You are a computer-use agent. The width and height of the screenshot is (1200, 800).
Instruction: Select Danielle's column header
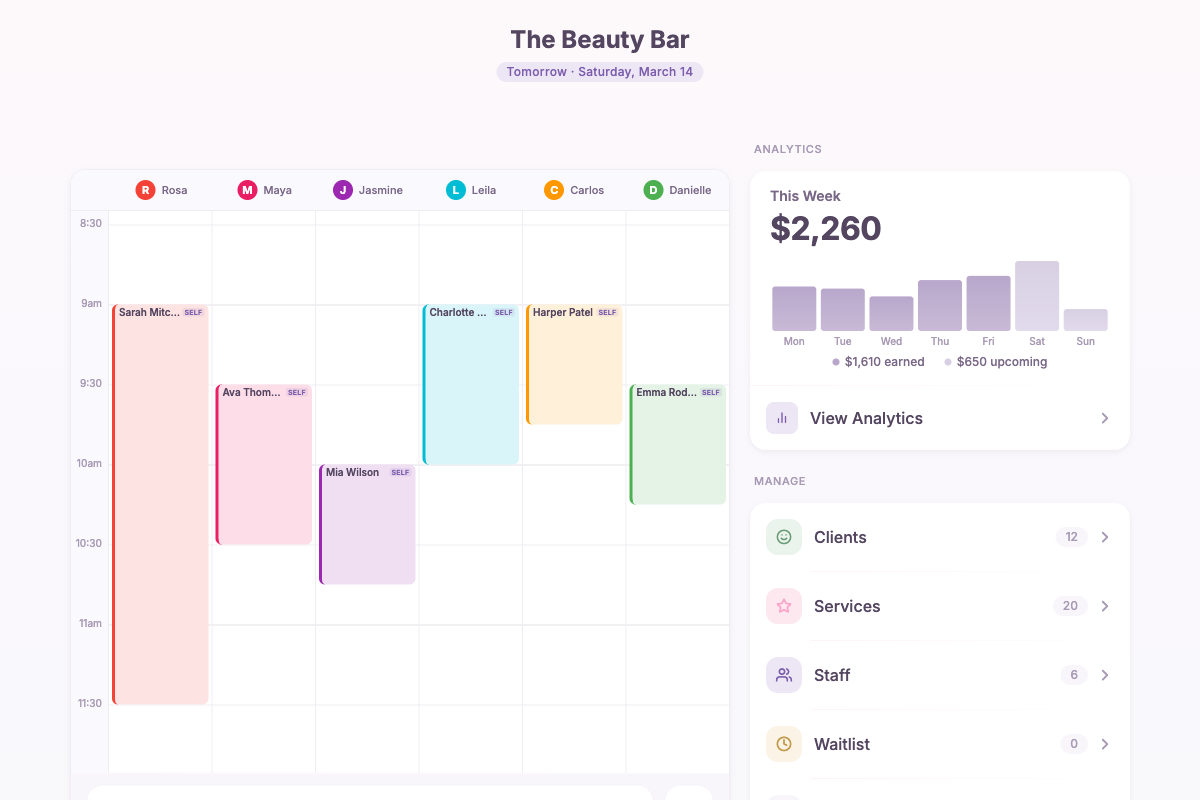(678, 190)
